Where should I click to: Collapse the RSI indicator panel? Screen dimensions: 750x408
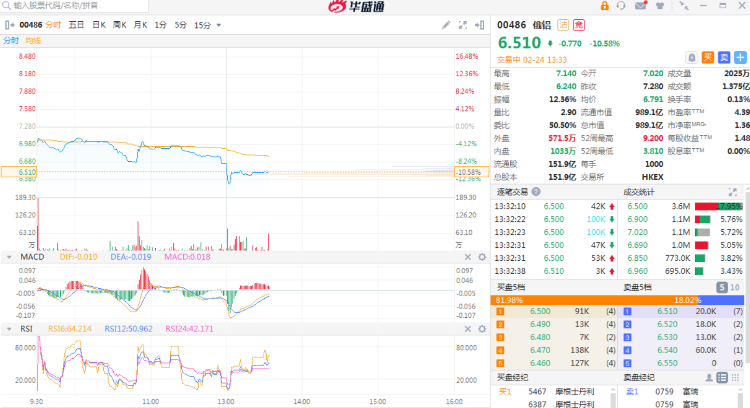[x=9, y=329]
